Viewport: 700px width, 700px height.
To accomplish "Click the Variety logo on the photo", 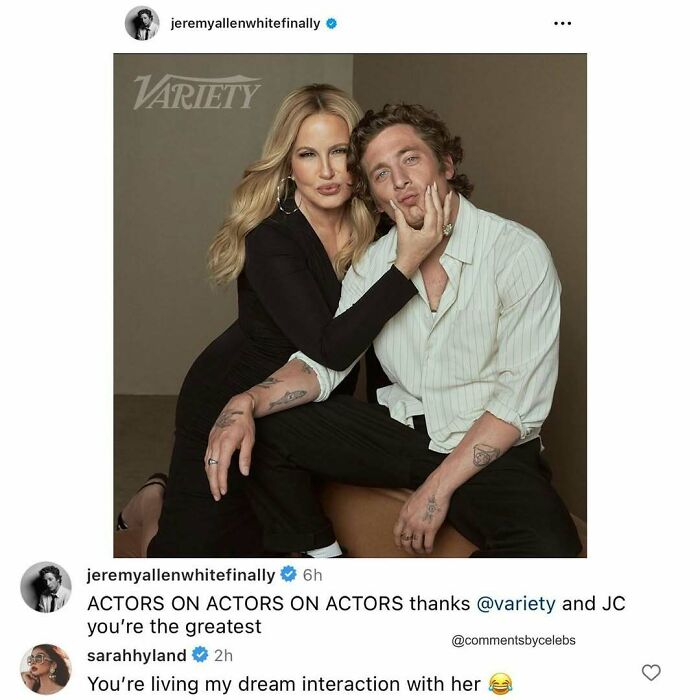I will click(197, 92).
